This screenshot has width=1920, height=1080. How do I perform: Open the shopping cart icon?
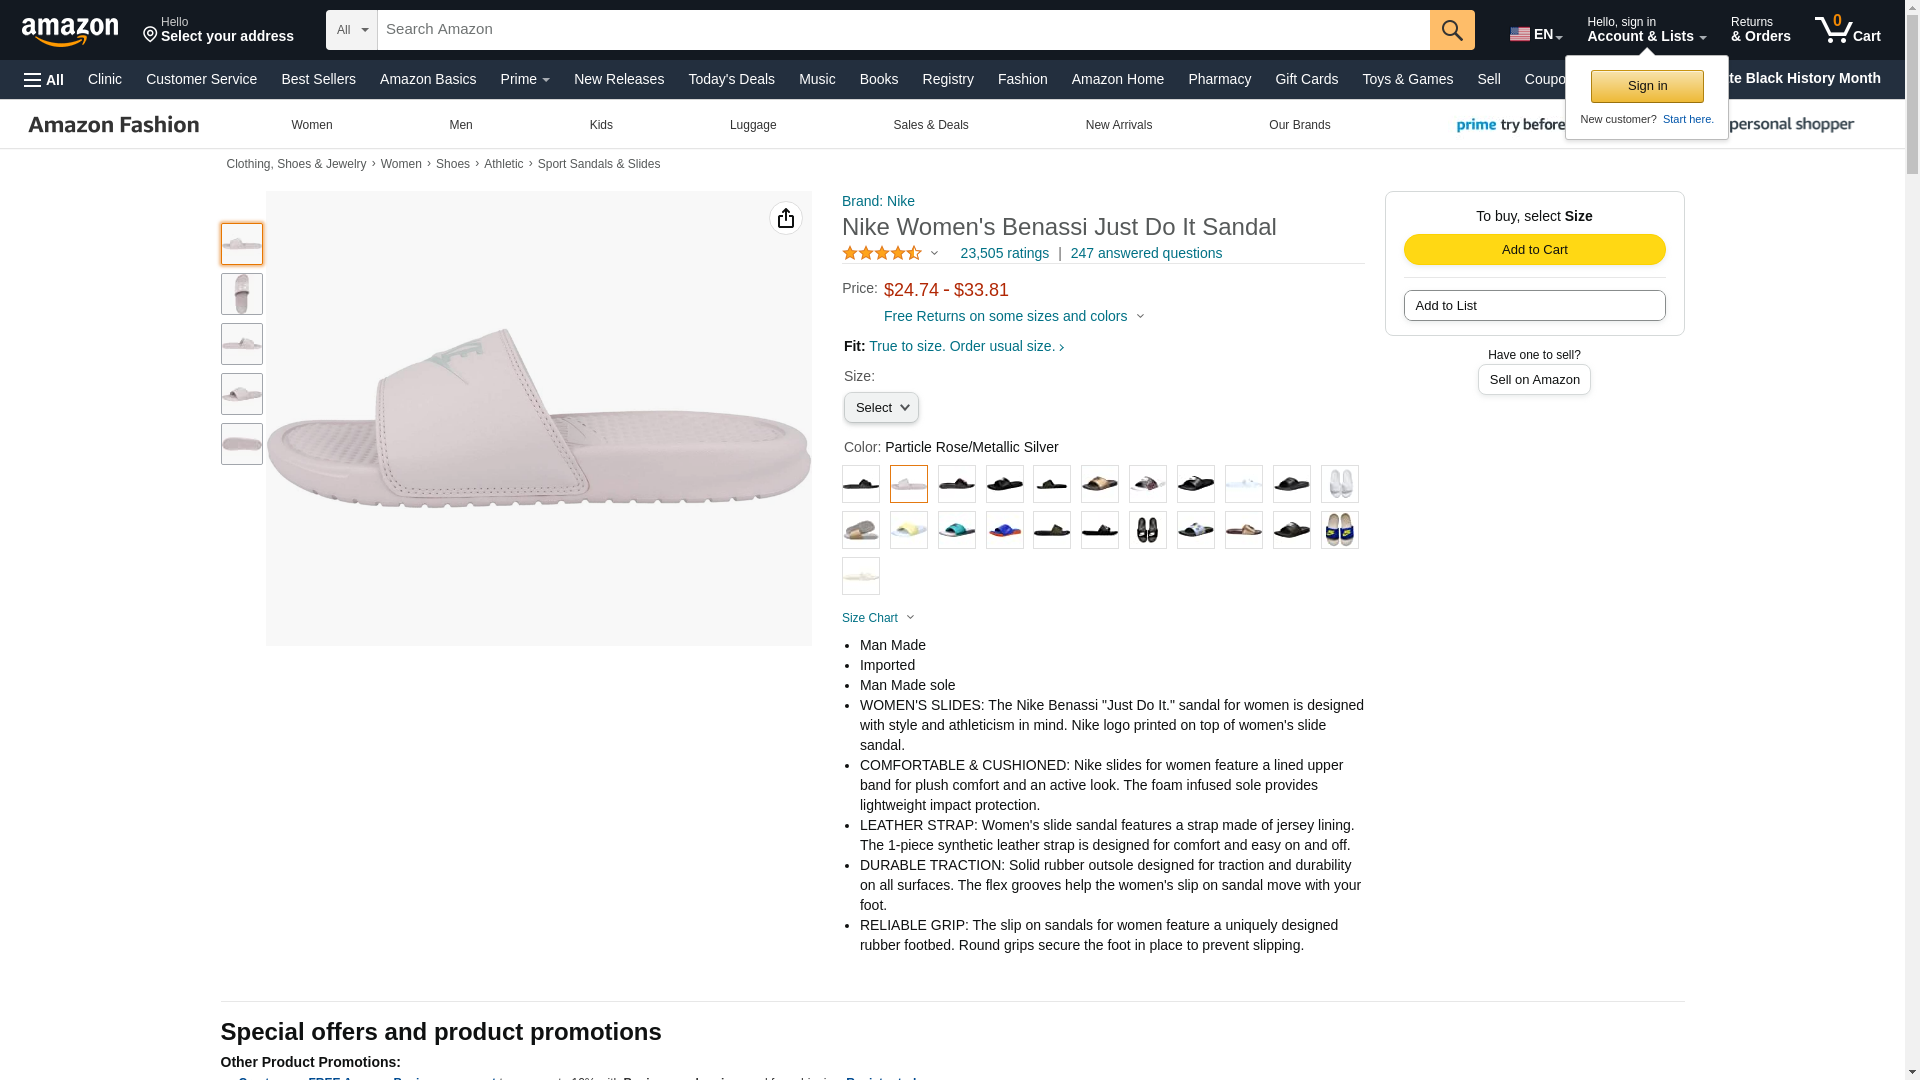(x=1847, y=30)
